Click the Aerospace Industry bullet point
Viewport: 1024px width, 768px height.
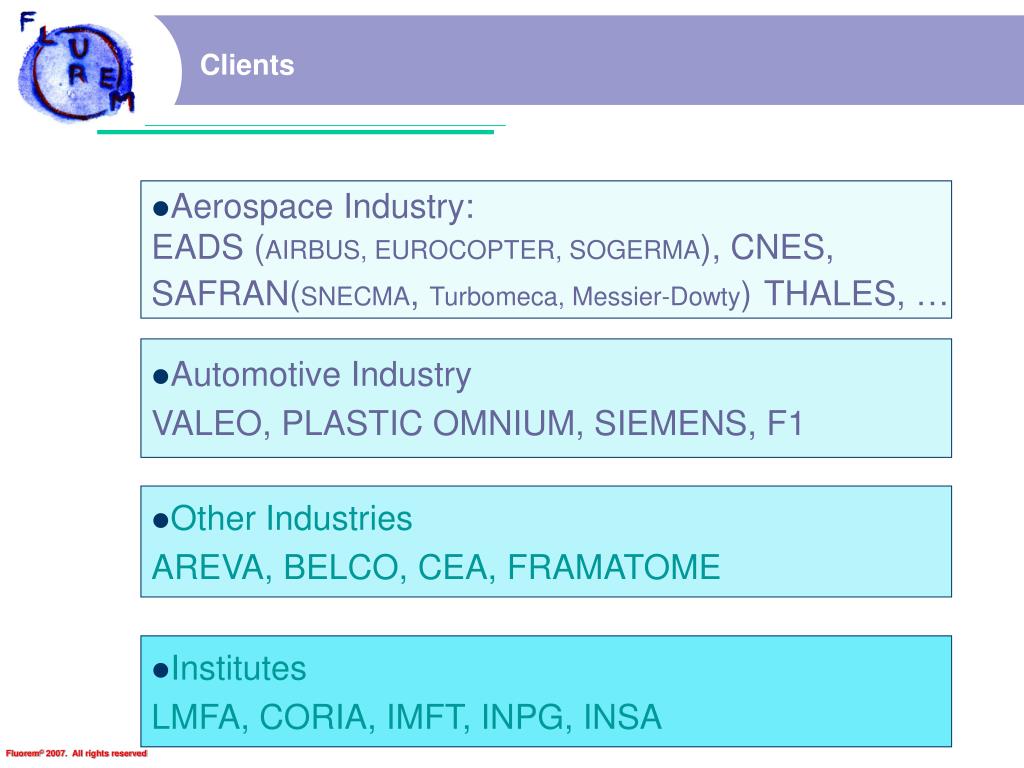(161, 208)
